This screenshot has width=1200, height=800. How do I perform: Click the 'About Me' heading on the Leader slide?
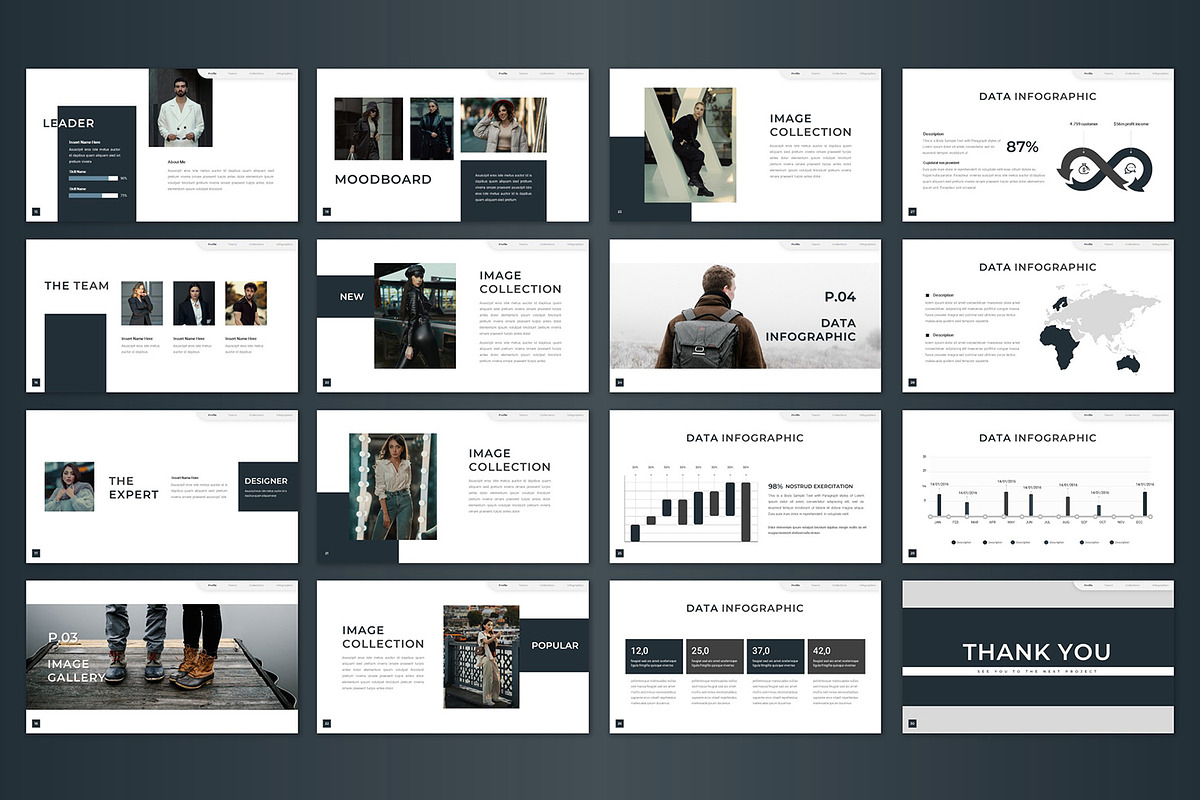coord(176,161)
